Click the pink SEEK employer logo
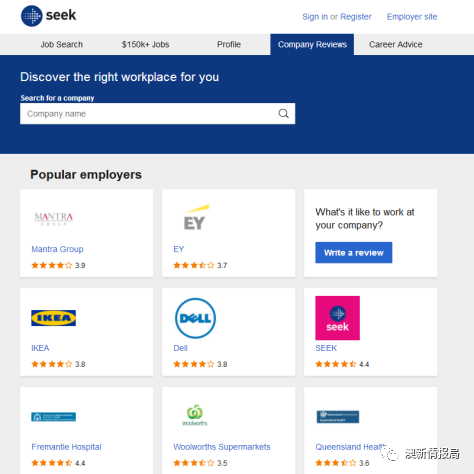 pyautogui.click(x=337, y=318)
